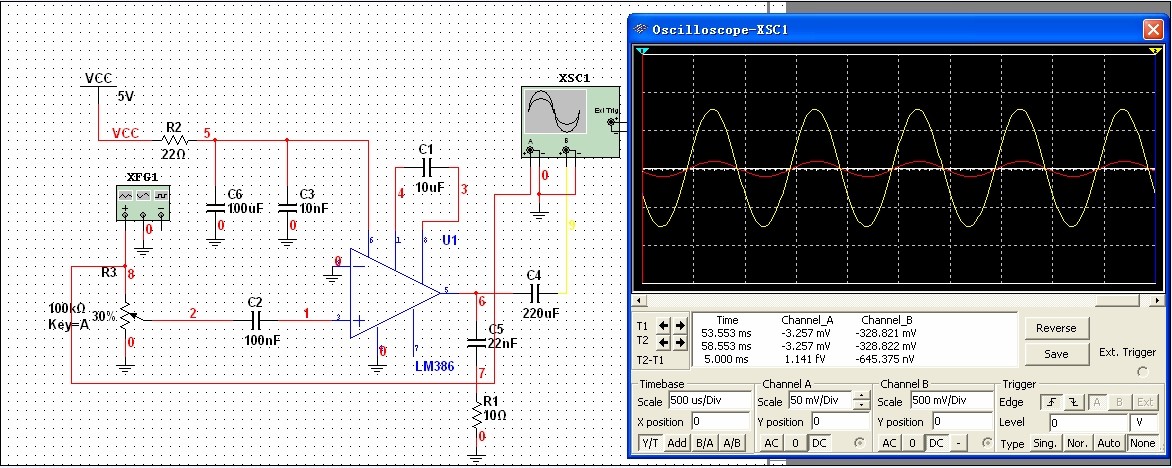Click the Timebase X position field
The image size is (1172, 468).
tap(721, 422)
